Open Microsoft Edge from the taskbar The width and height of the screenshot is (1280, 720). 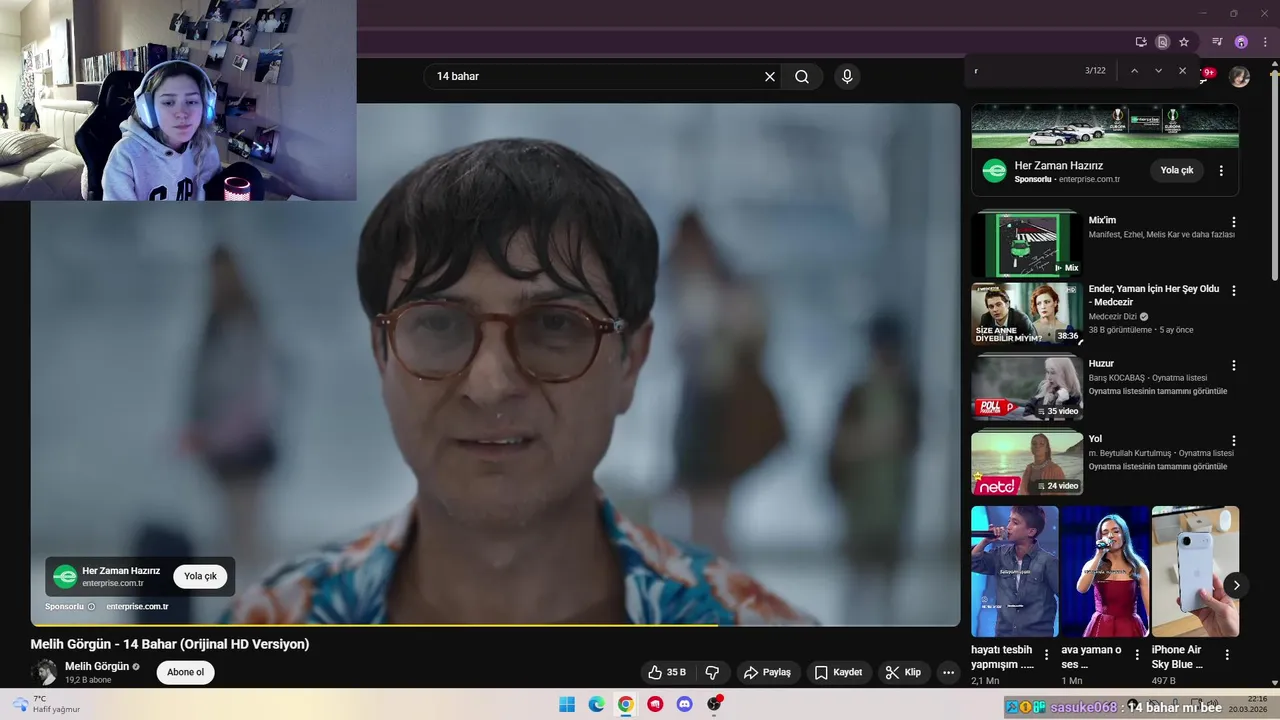(x=596, y=704)
